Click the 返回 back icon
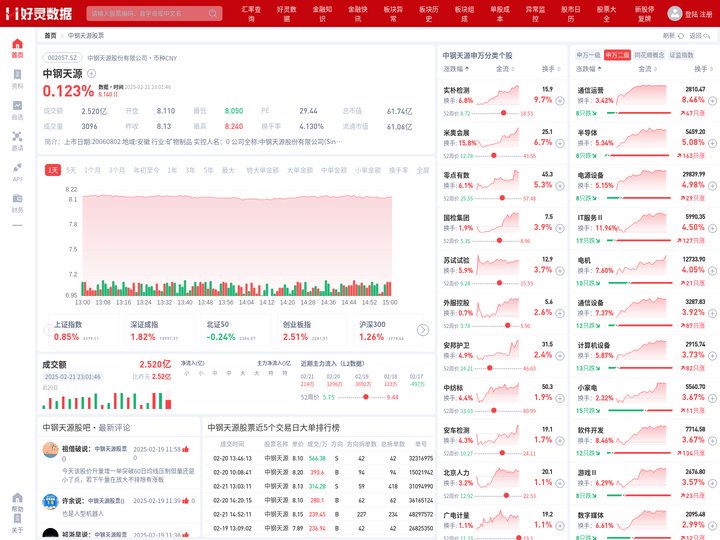This screenshot has height=540, width=720. click(x=707, y=36)
